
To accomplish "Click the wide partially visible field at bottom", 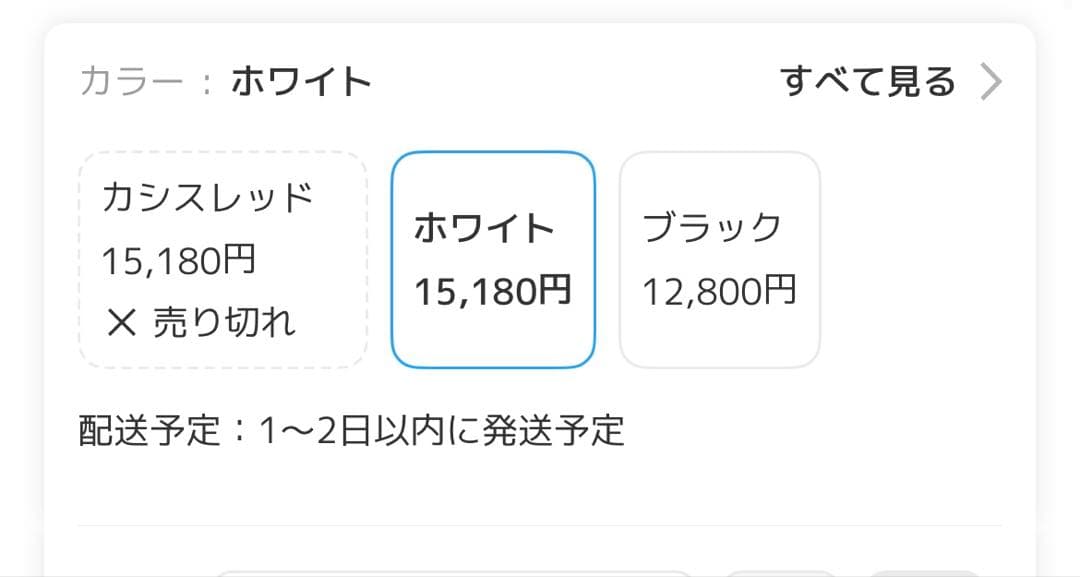I will pyautogui.click(x=455, y=573).
